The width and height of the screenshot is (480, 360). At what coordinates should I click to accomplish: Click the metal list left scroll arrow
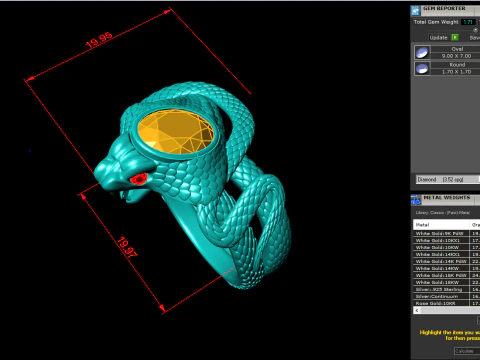(x=417, y=310)
